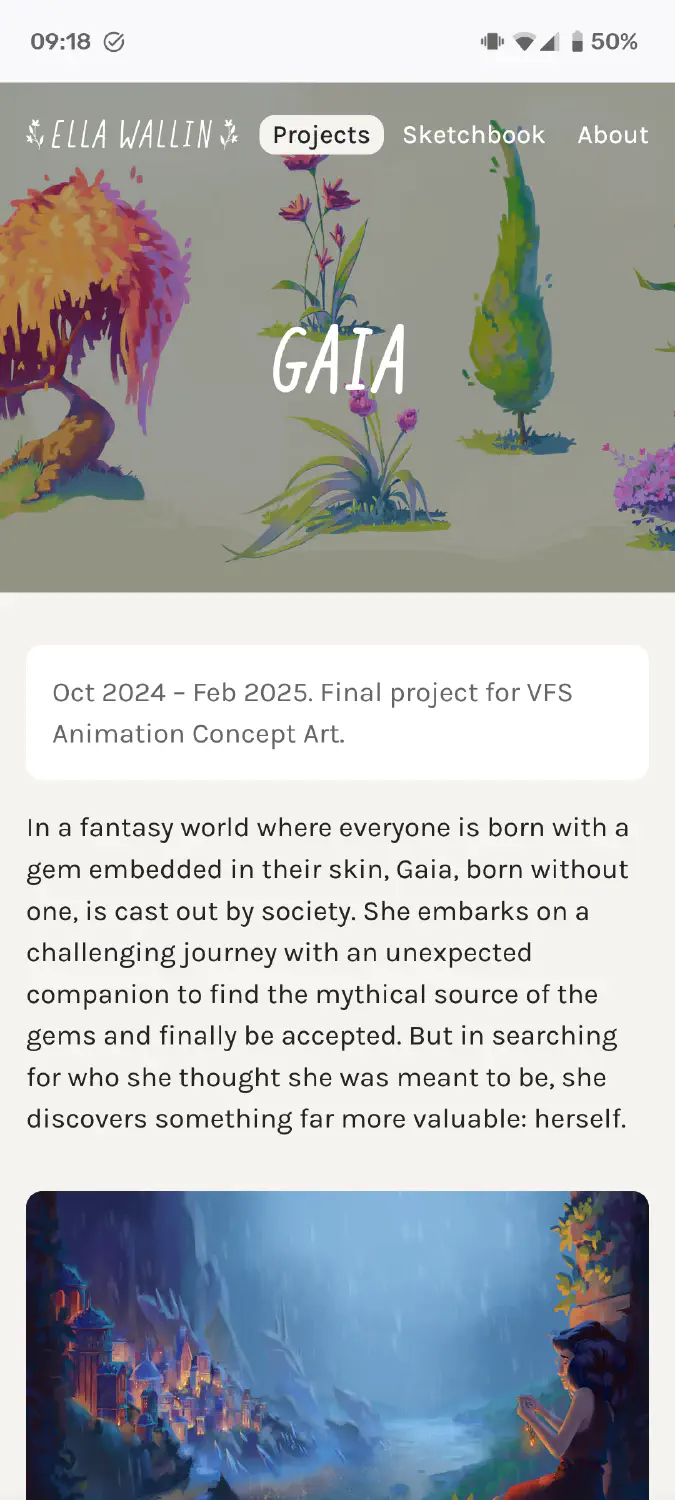The height and width of the screenshot is (1500, 675).
Task: Tap the circled checkmark next to the time
Action: [114, 42]
